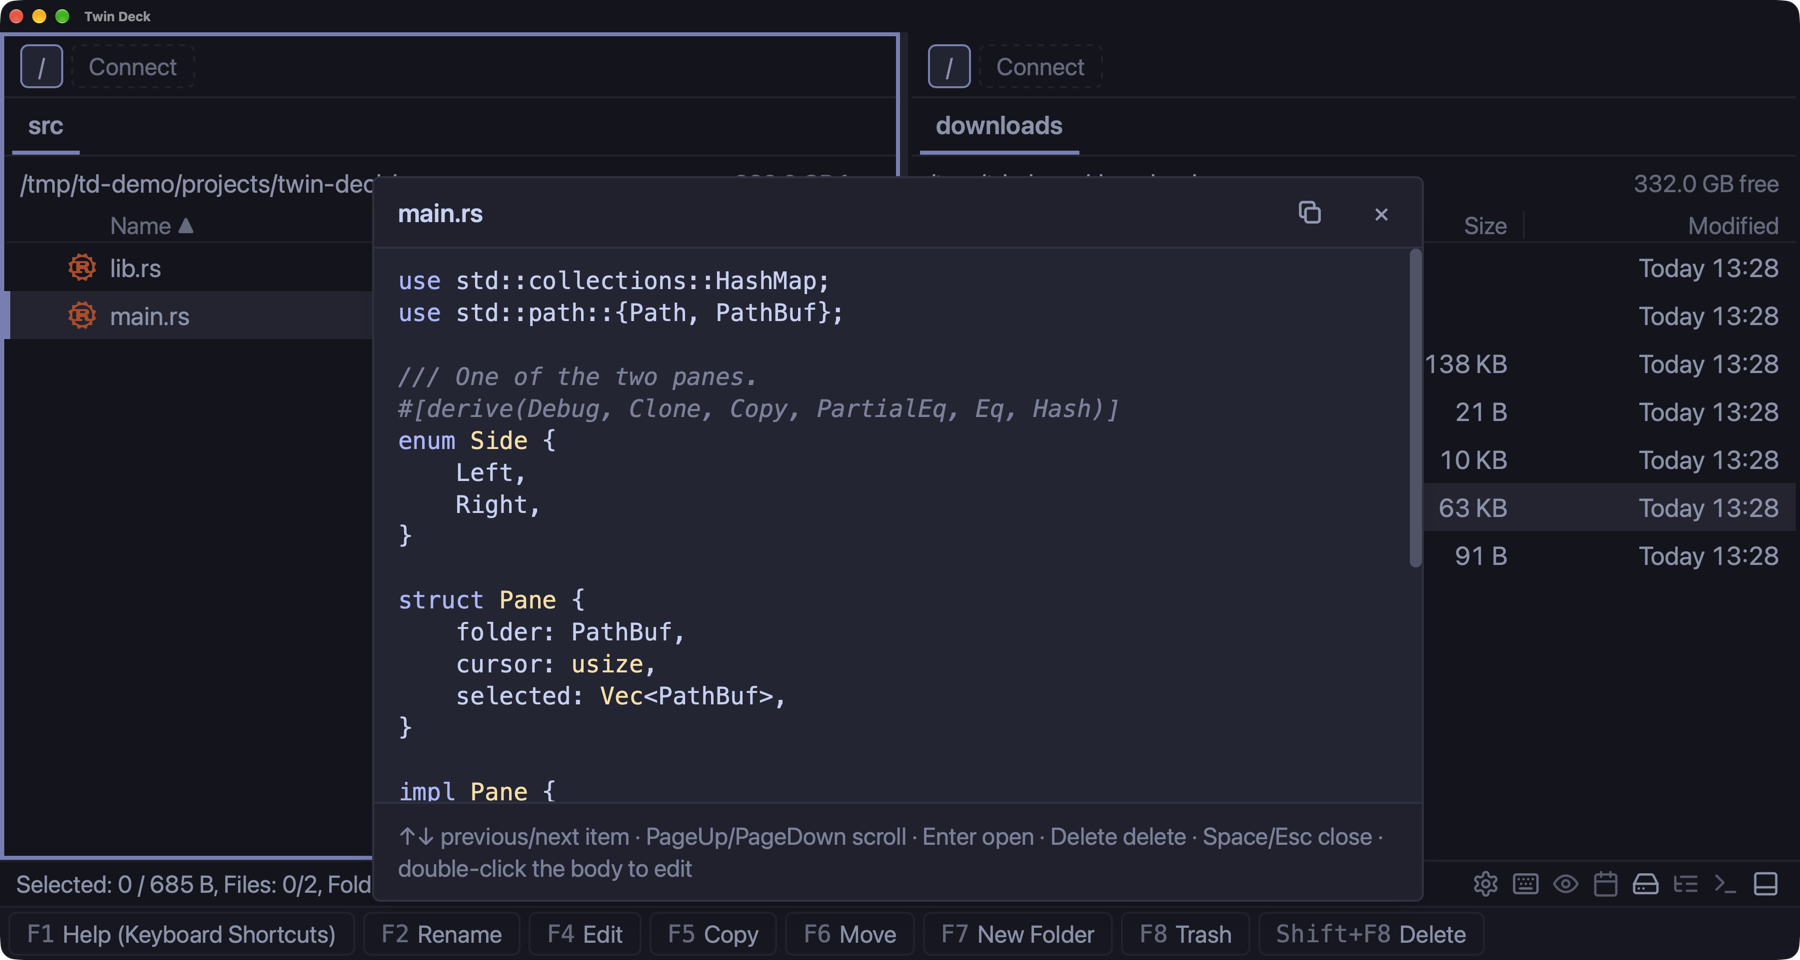Click Connect in the left pane
This screenshot has width=1800, height=960.
coord(133,67)
